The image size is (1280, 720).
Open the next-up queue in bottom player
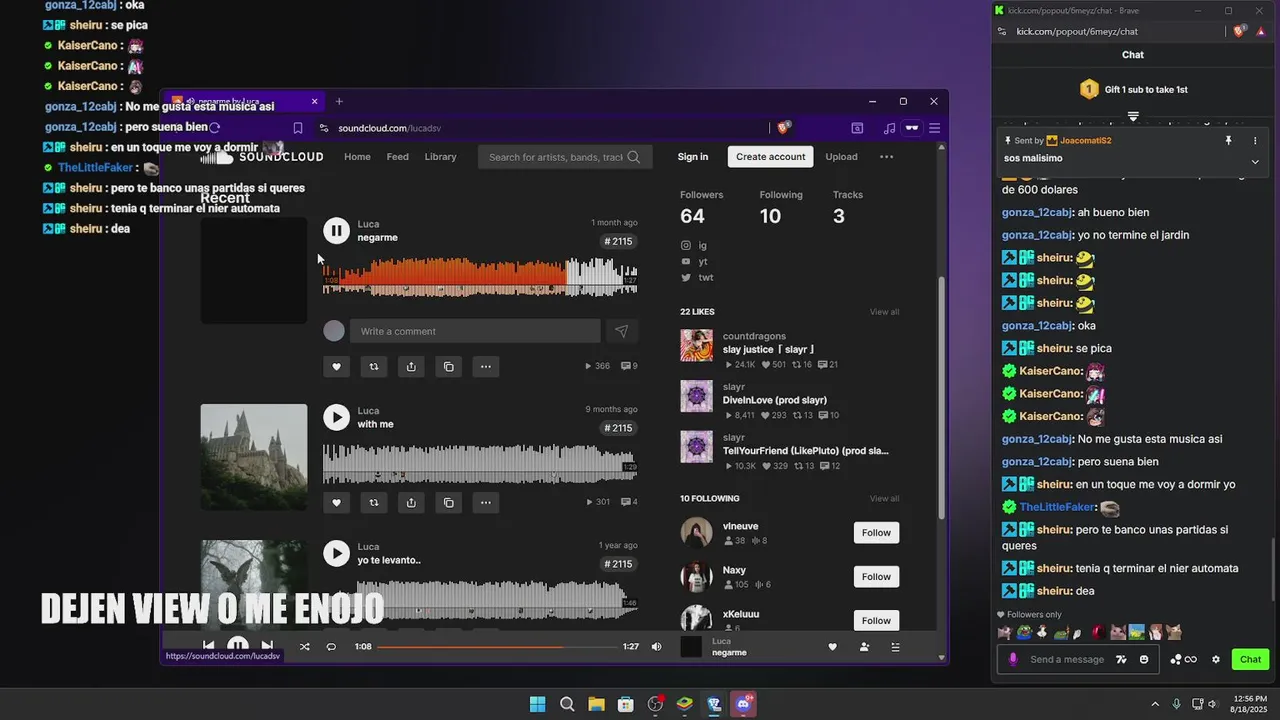[895, 647]
